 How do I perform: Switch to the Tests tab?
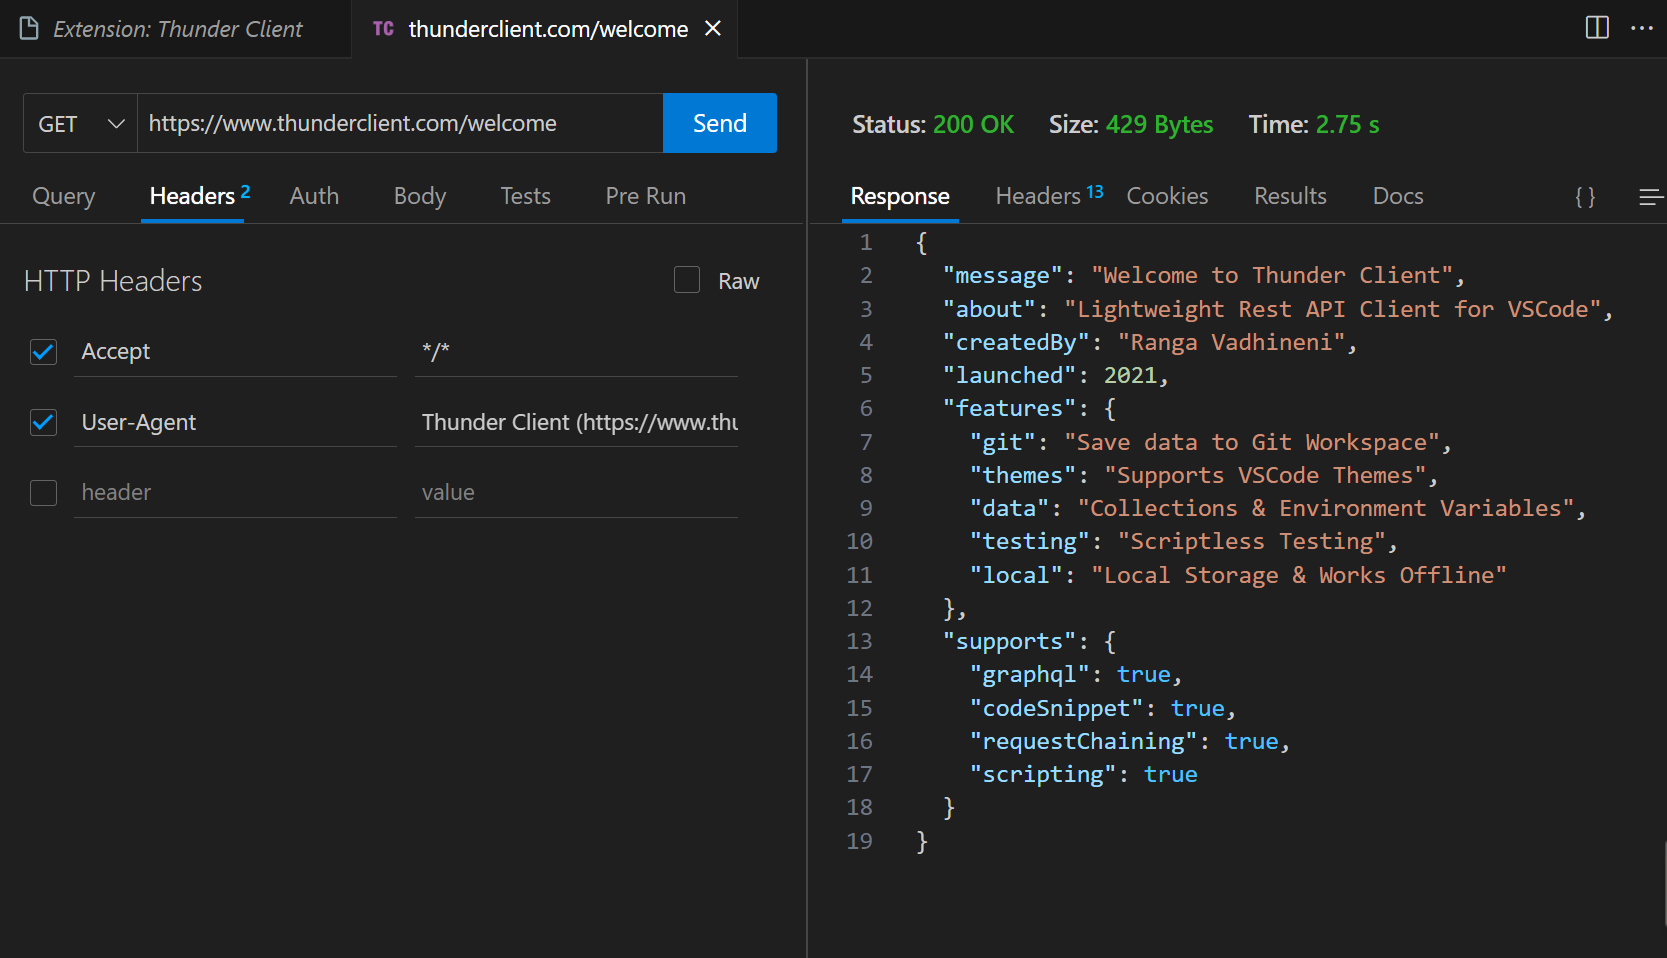point(526,196)
